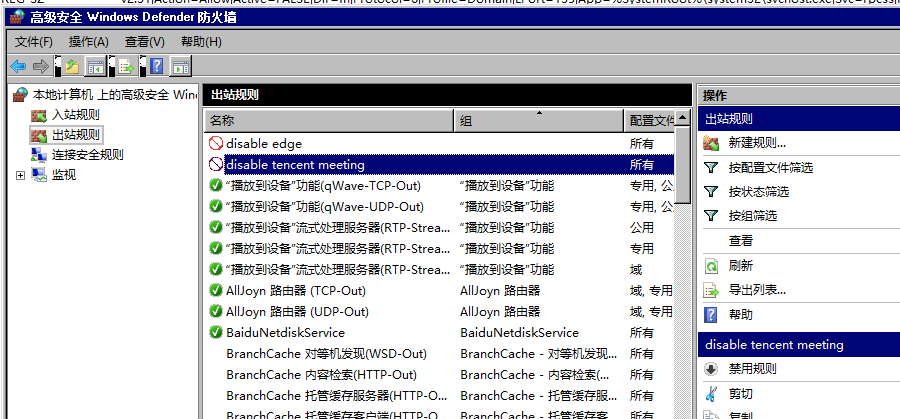The height and width of the screenshot is (419, 900).
Task: Click the green check for qWave-UDP-Out rule
Action: [x=216, y=206]
